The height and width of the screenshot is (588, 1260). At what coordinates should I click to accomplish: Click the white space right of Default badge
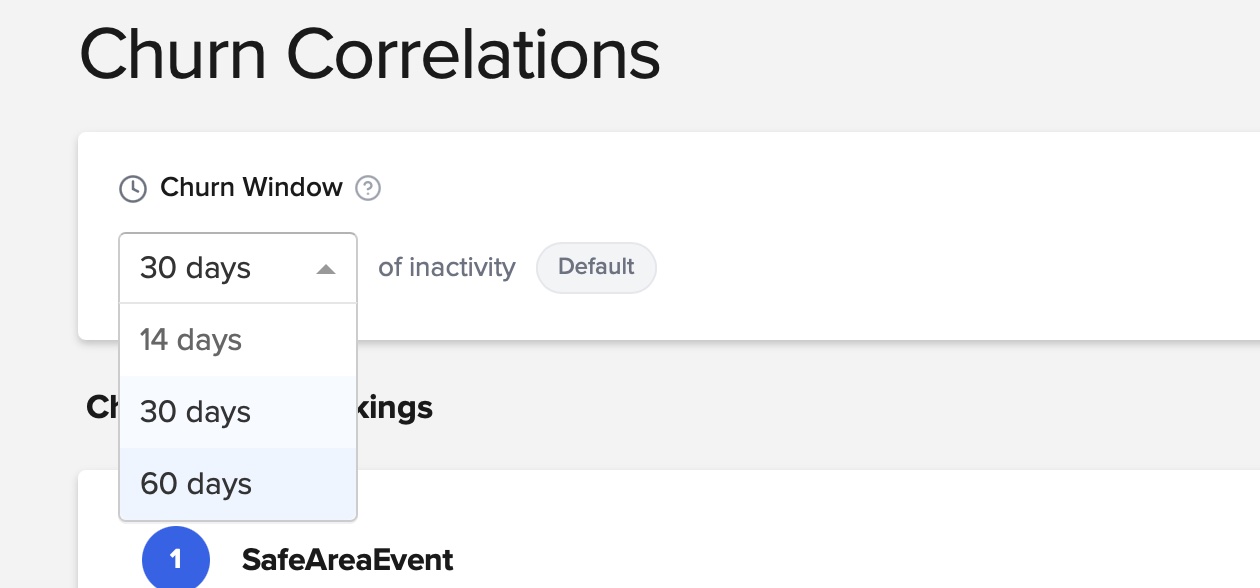[950, 268]
